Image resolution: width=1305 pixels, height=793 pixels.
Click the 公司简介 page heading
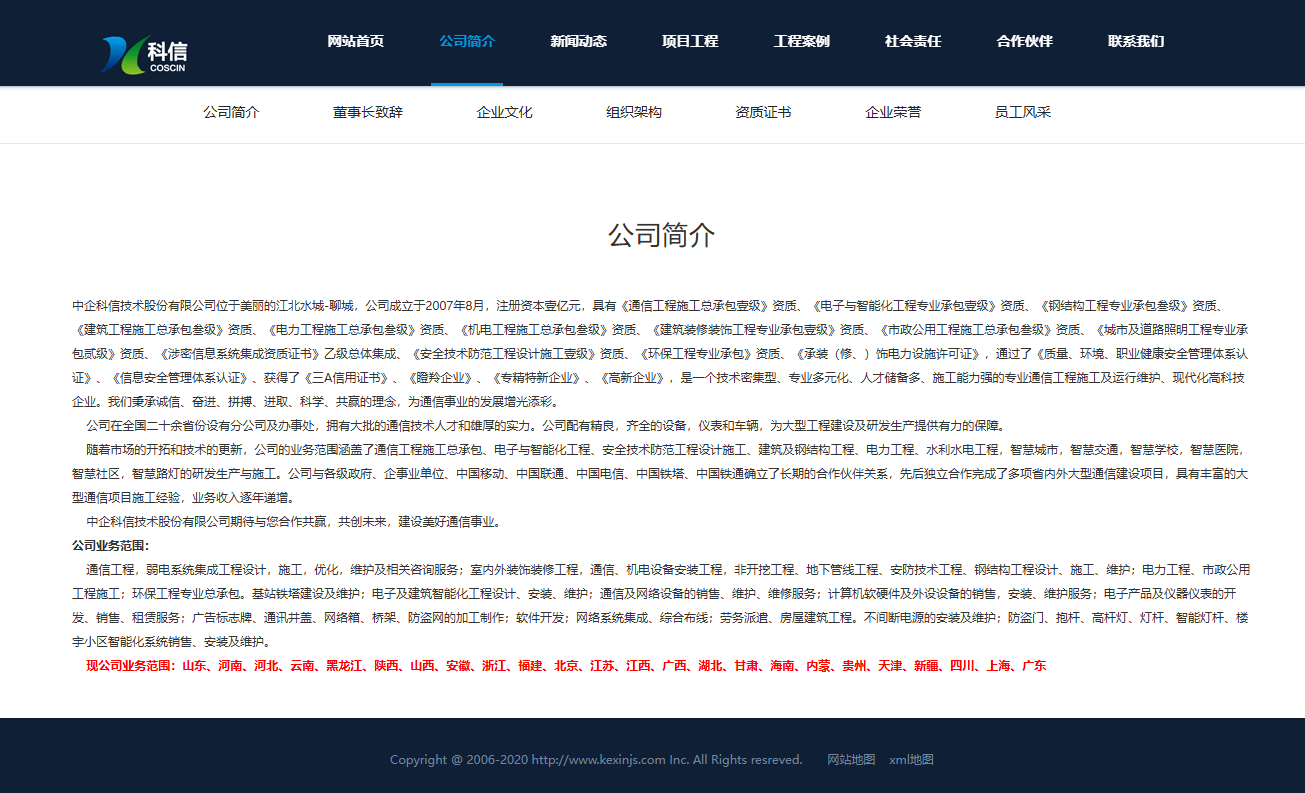(x=662, y=235)
